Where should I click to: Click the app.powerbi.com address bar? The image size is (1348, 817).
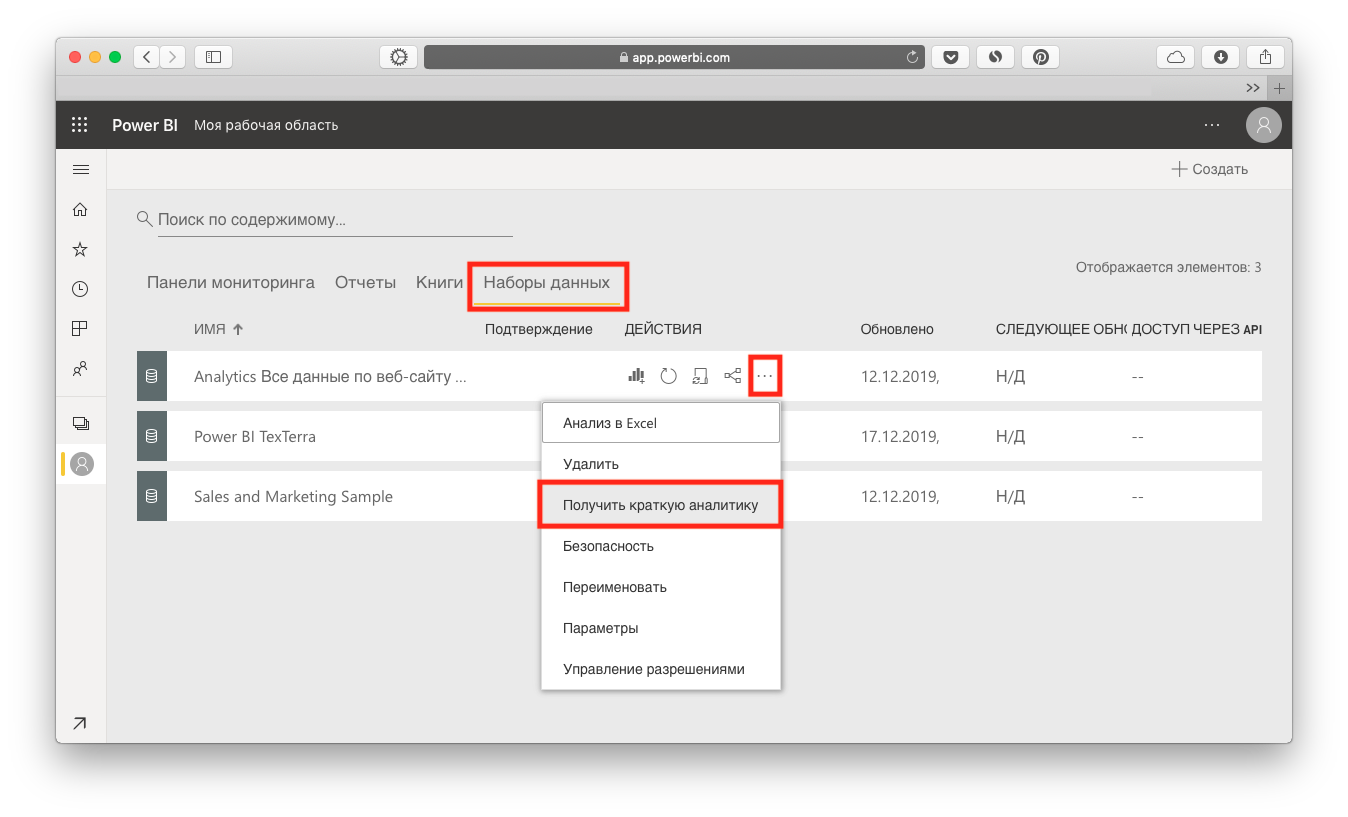click(x=675, y=57)
